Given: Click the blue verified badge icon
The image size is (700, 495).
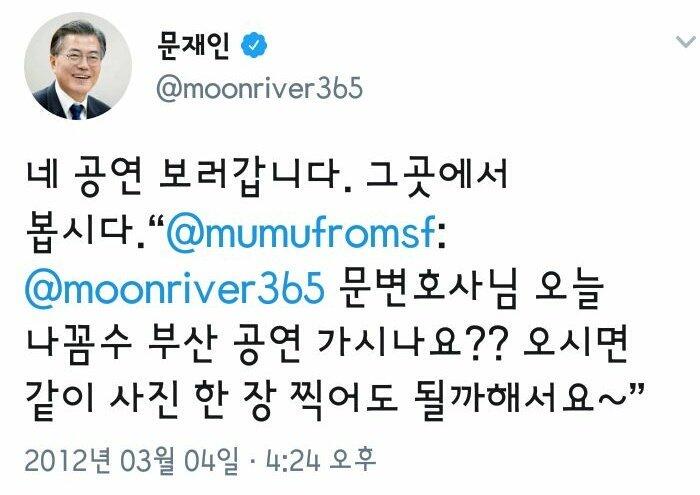Looking at the screenshot, I should (254, 45).
